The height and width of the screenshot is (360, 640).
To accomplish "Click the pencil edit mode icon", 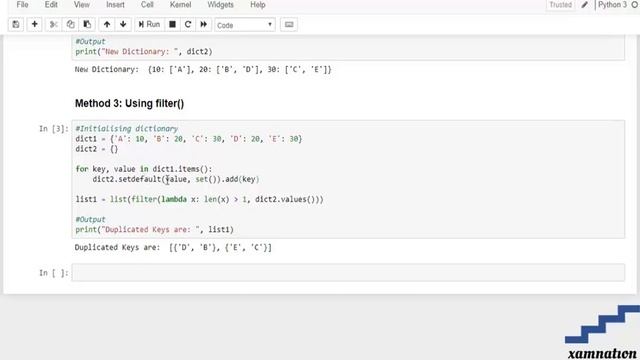I will 584,5.
